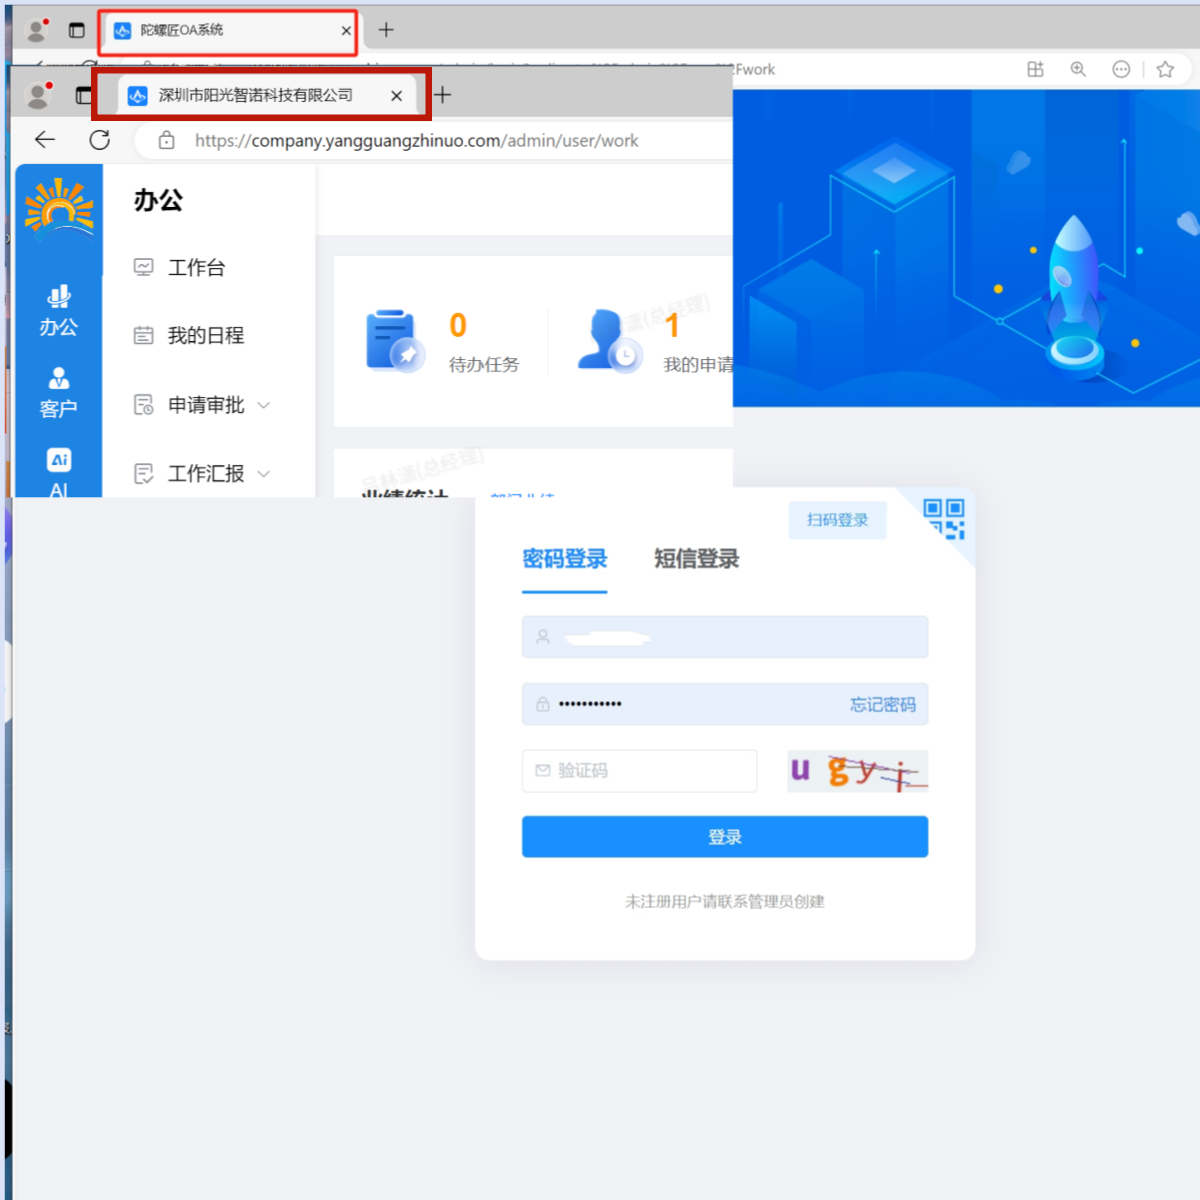
Task: Click the browser refresh icon
Action: [x=100, y=140]
